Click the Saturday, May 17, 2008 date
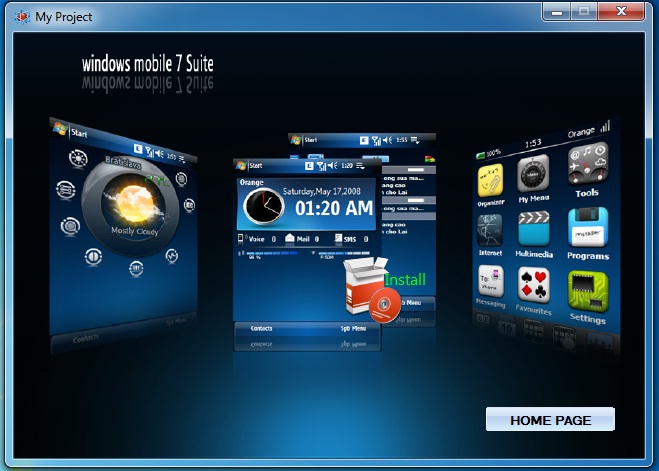Image resolution: width=659 pixels, height=471 pixels. pos(322,191)
